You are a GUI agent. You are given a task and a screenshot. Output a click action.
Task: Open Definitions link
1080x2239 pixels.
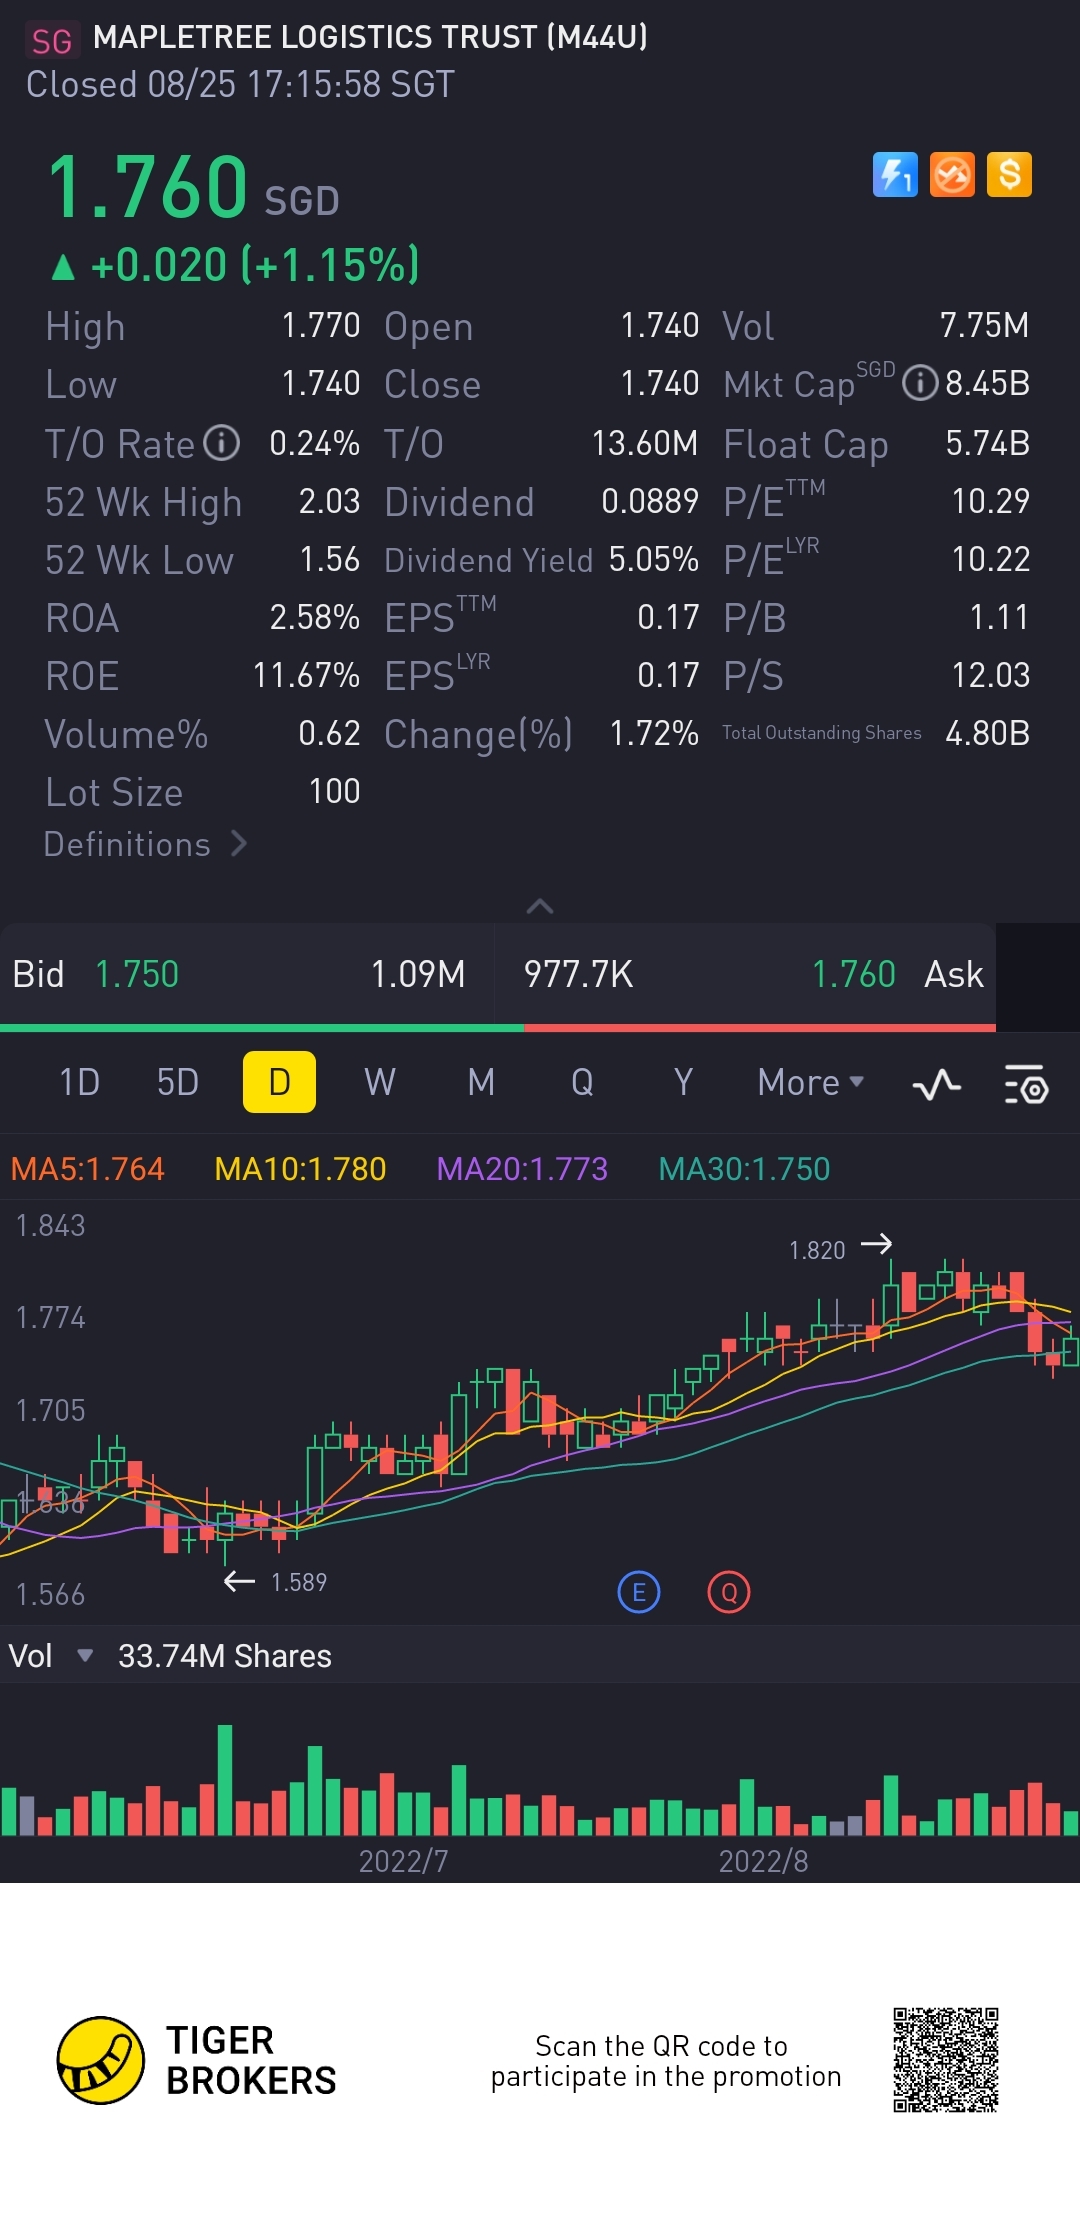[146, 844]
